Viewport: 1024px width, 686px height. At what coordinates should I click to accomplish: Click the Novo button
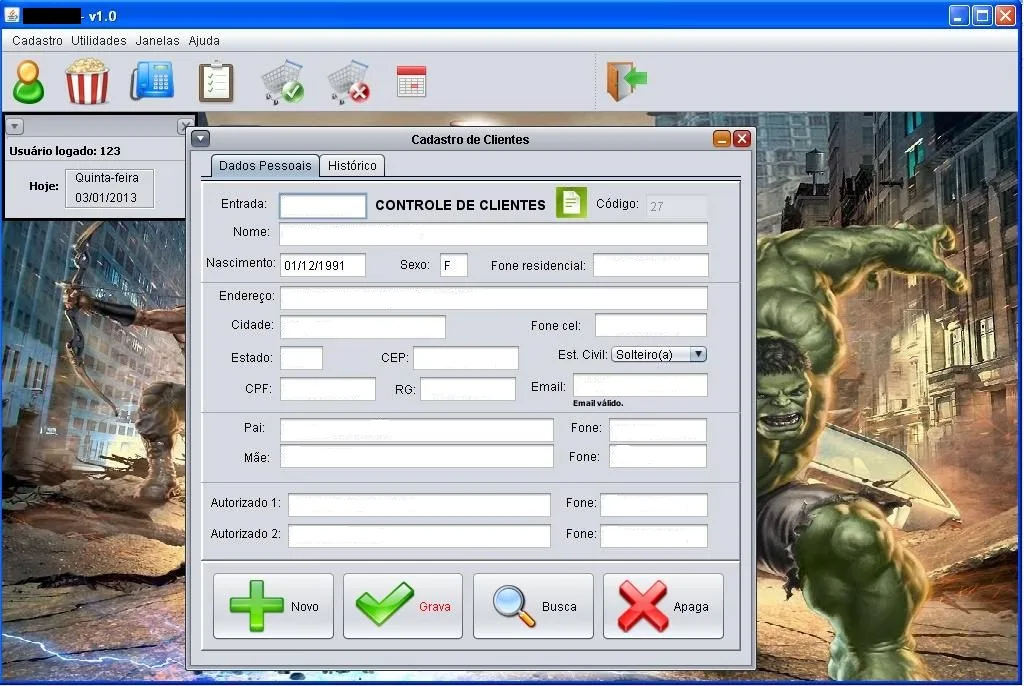pyautogui.click(x=273, y=606)
